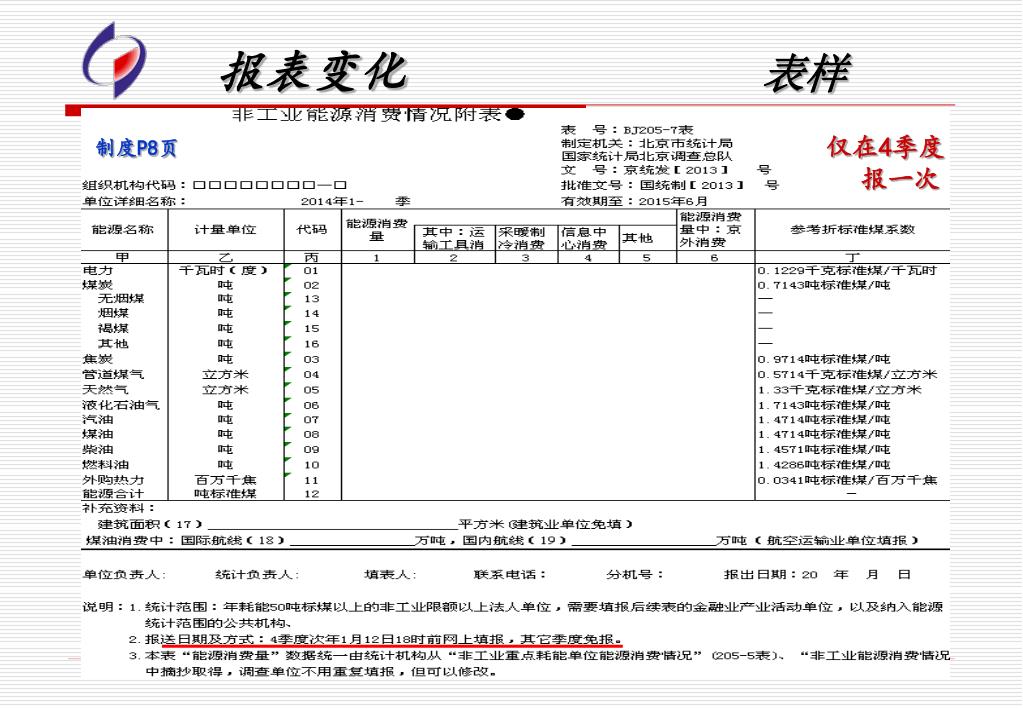This screenshot has width=1023, height=708.
Task: Click coefficient 1.4571吨标准煤/吨 for 柴油
Action: coord(823,450)
